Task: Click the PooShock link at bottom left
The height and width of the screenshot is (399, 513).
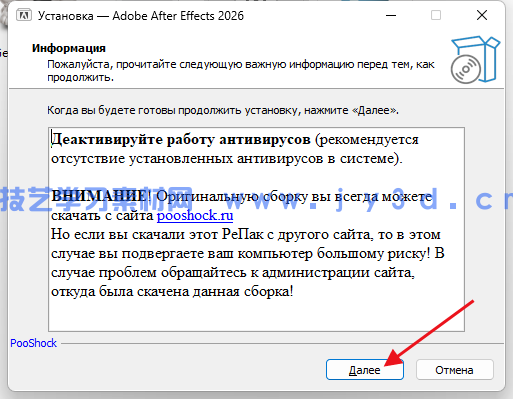Action: pos(33,343)
